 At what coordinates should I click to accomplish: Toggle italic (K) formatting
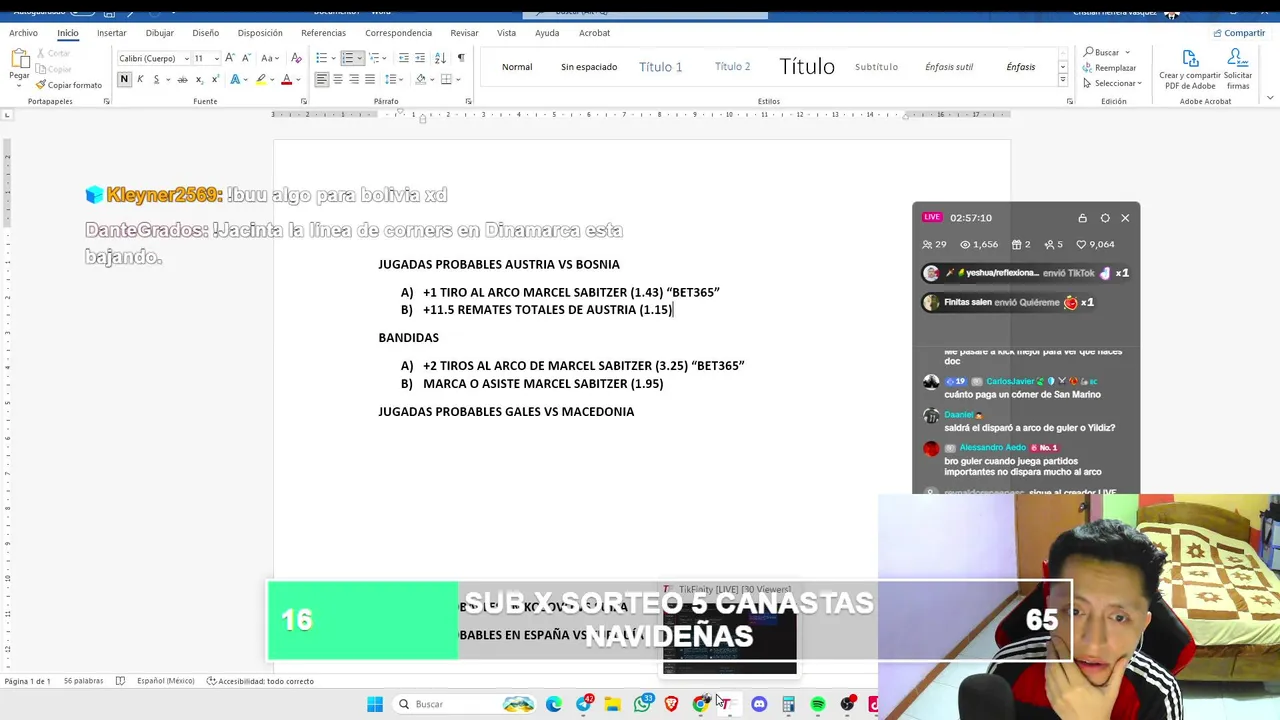(140, 79)
